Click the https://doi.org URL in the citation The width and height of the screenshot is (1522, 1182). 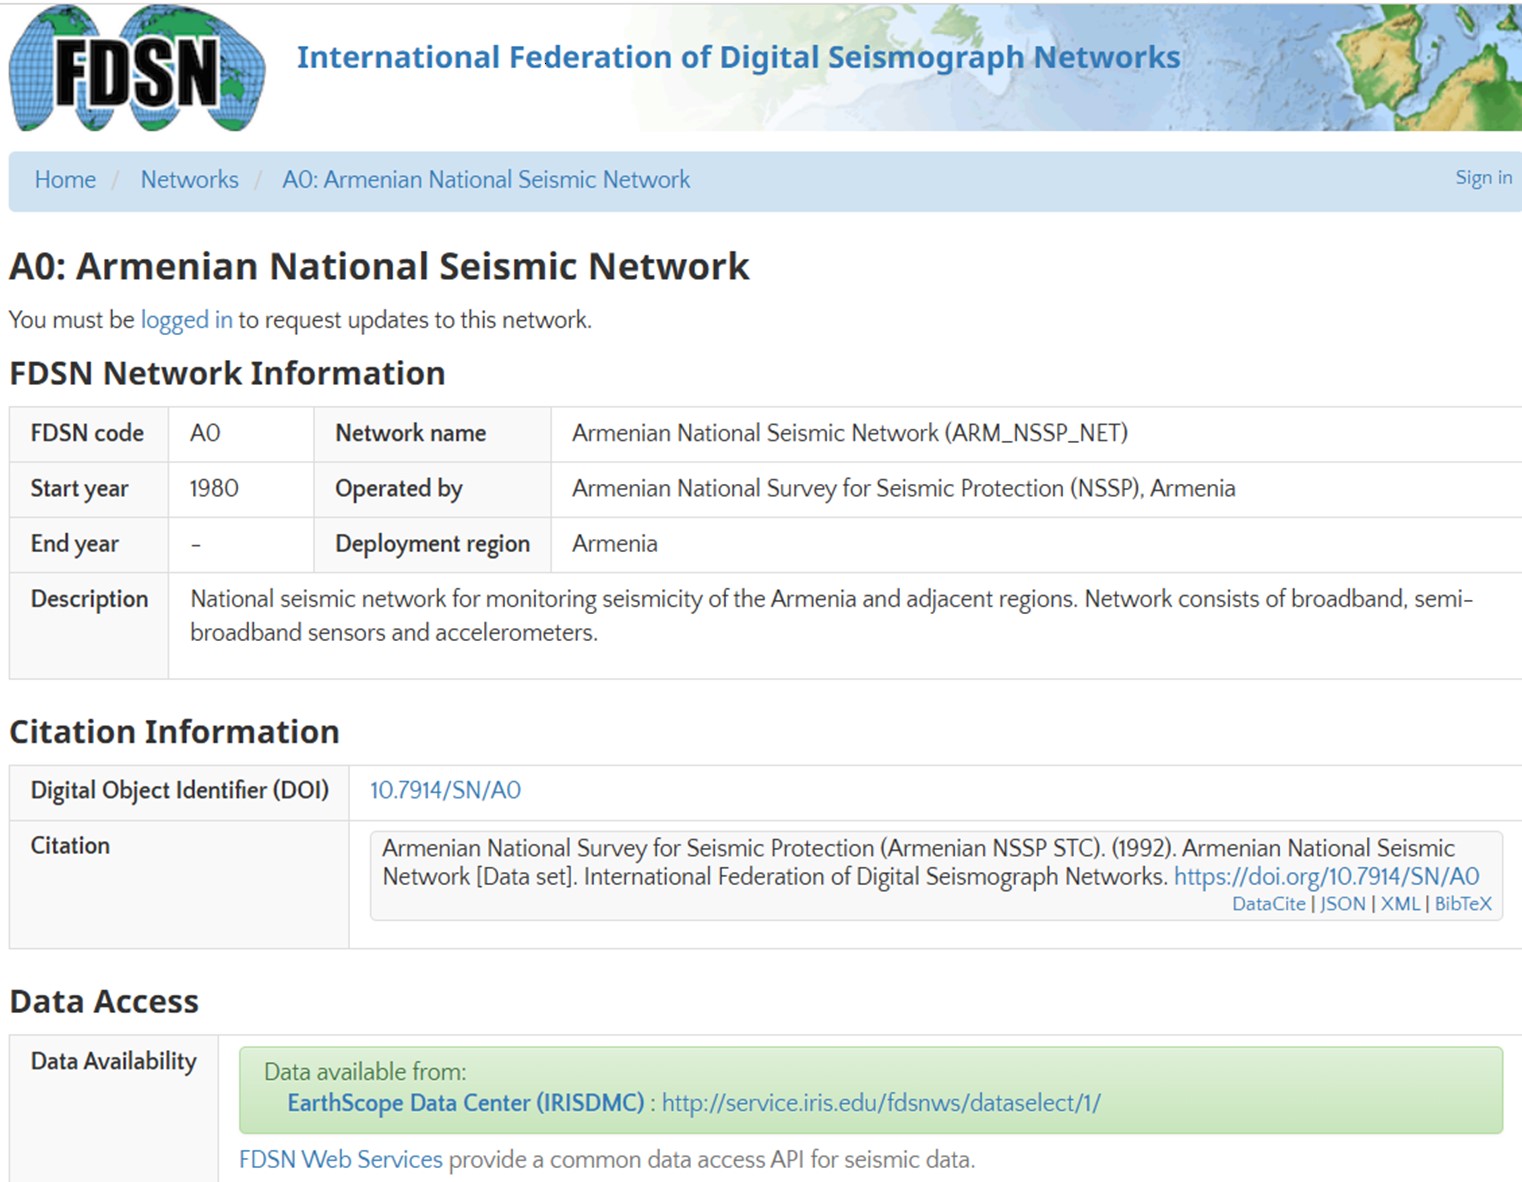coord(1326,877)
